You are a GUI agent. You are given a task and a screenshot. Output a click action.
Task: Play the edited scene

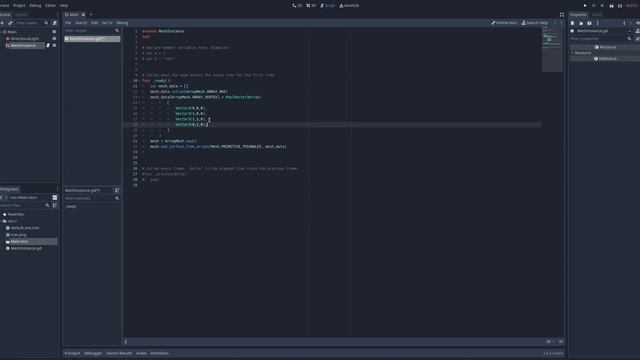pyautogui.click(x=611, y=6)
